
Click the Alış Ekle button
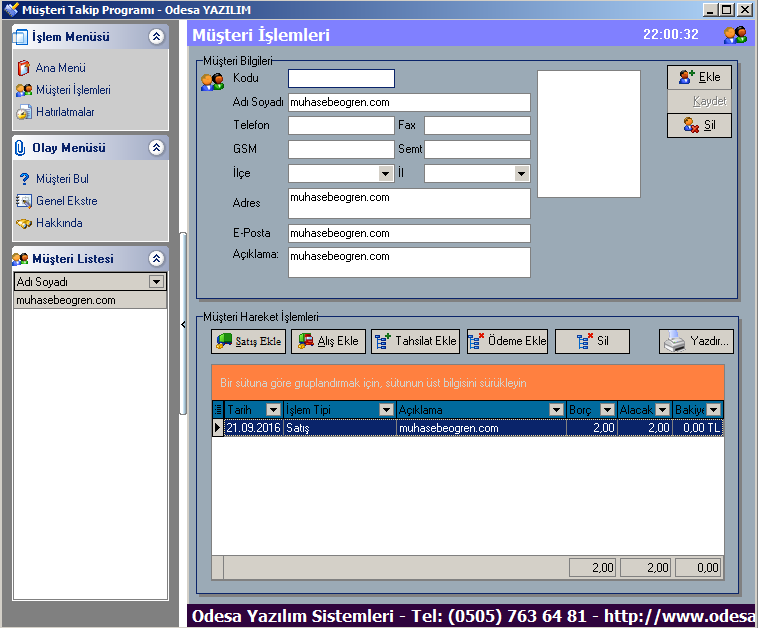pos(328,341)
